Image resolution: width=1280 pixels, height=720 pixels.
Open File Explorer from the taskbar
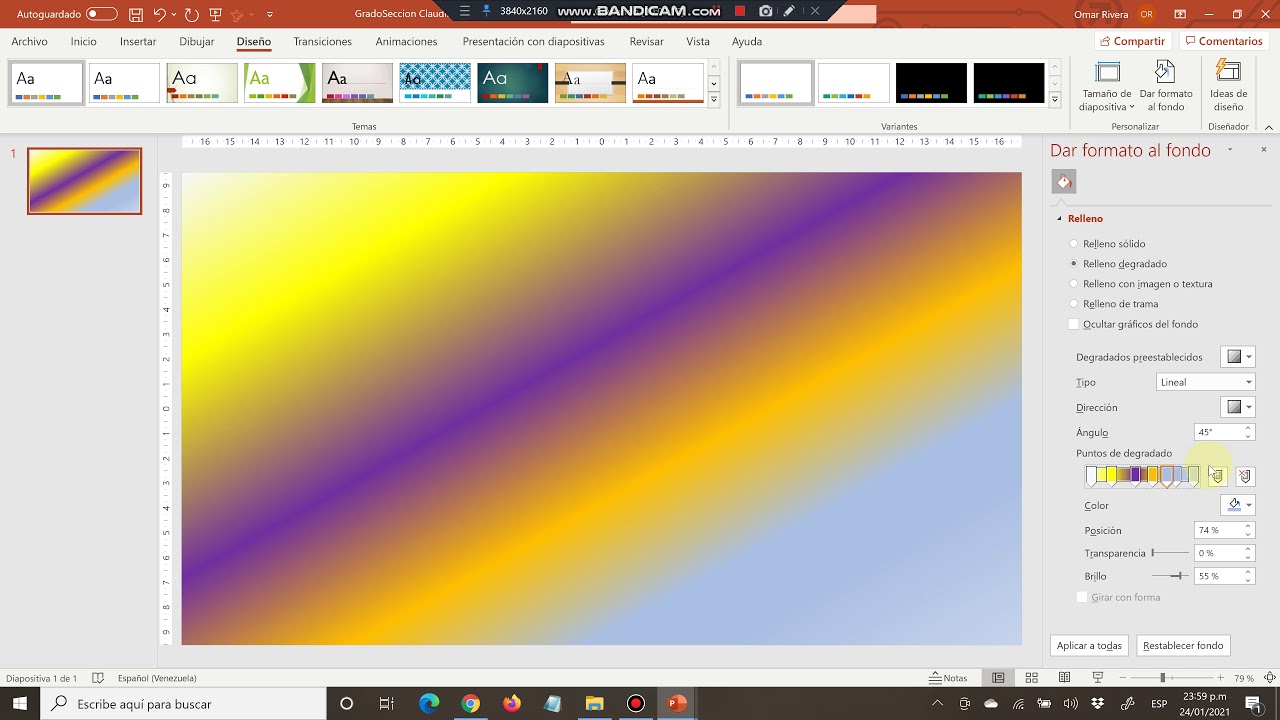coord(594,704)
